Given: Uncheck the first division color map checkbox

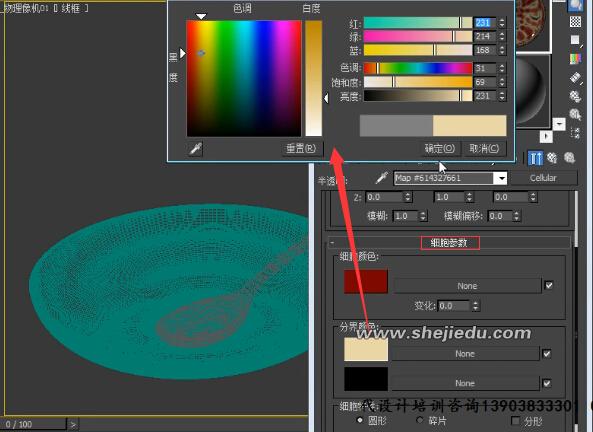Looking at the screenshot, I should coord(546,354).
